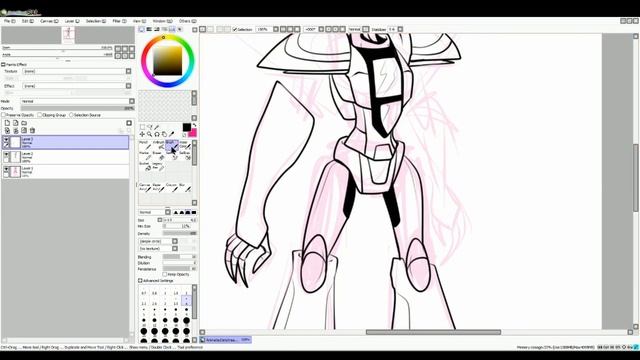The image size is (640, 360).
Task: Open the Window menu
Action: tap(162, 21)
